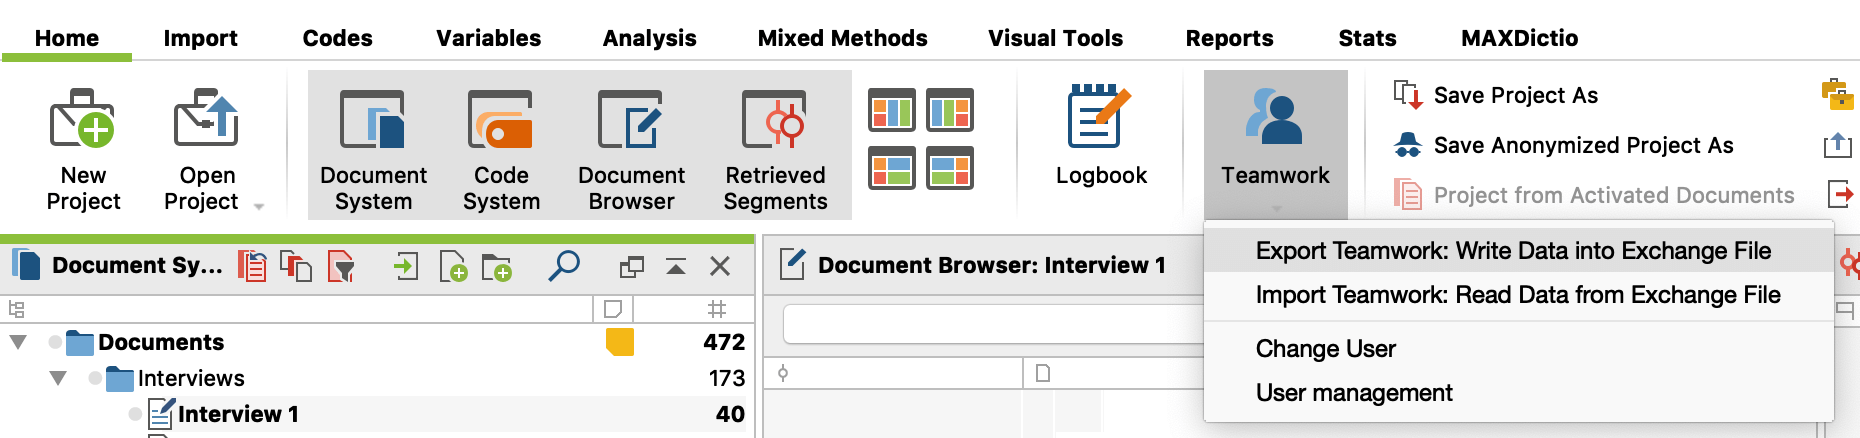Expand the Open Project dropdown arrow

pos(259,207)
